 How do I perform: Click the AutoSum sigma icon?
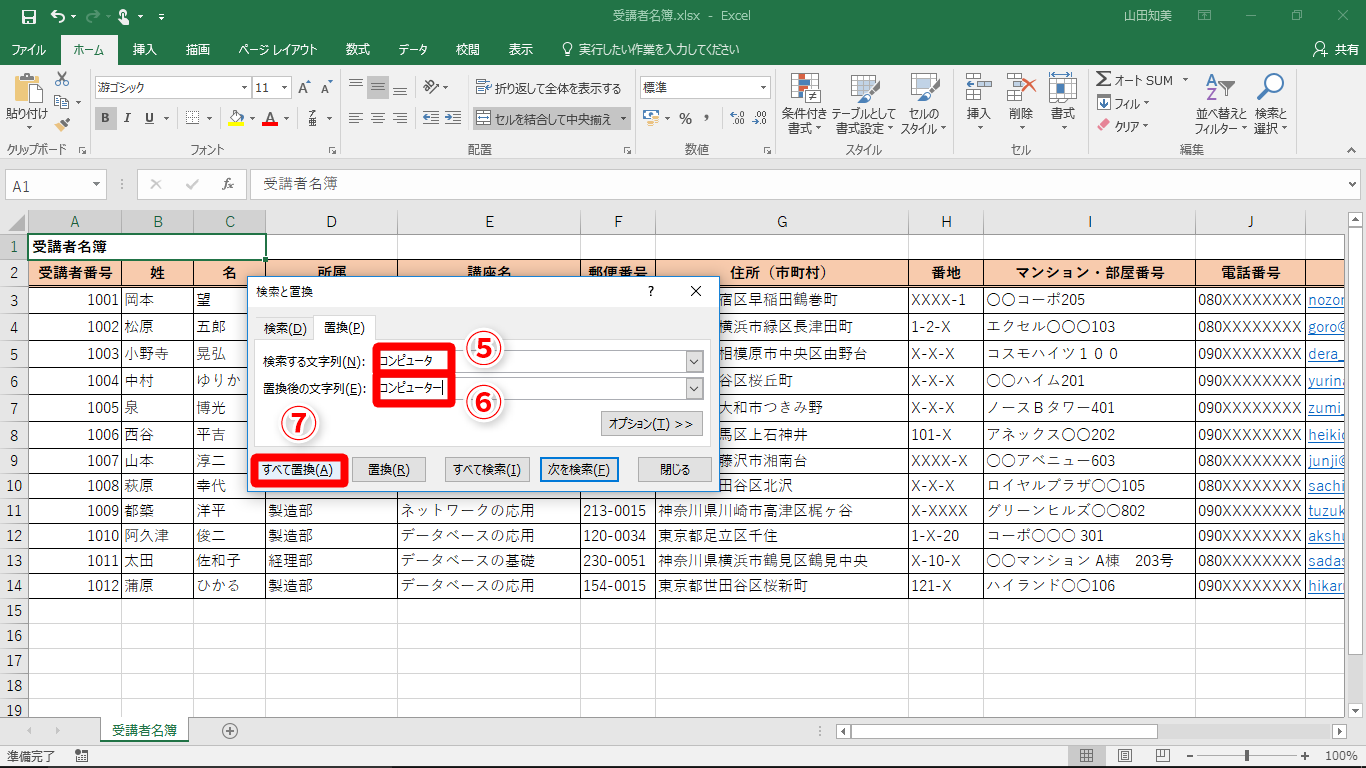pos(1104,80)
